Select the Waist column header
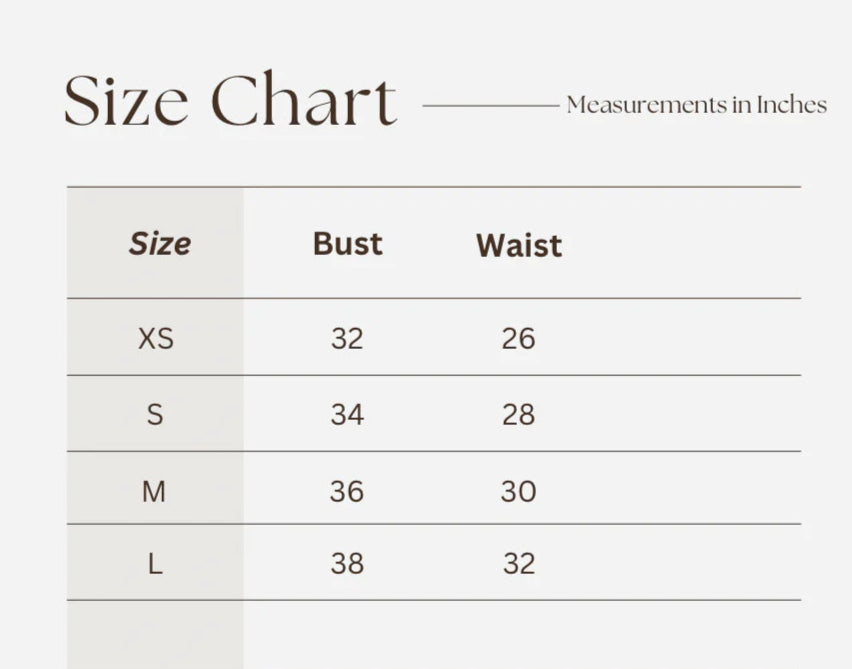852x669 pixels. 518,245
